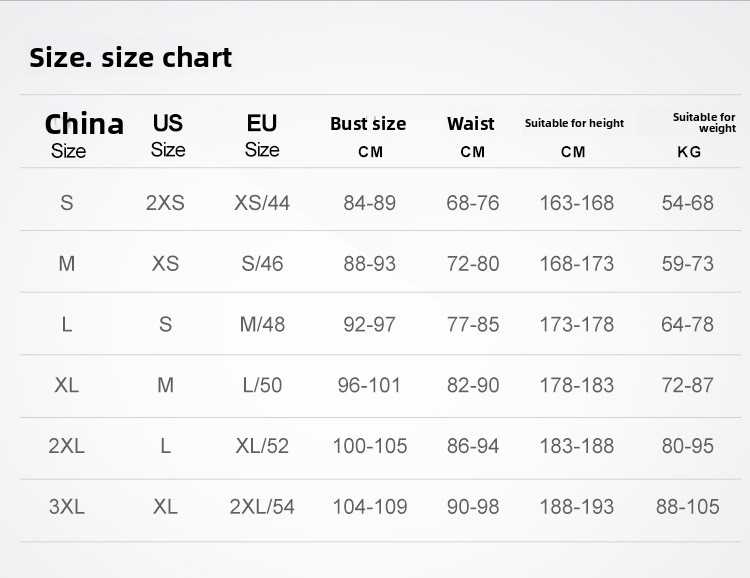
Task: Select the M/48 EU size cell
Action: tap(262, 325)
